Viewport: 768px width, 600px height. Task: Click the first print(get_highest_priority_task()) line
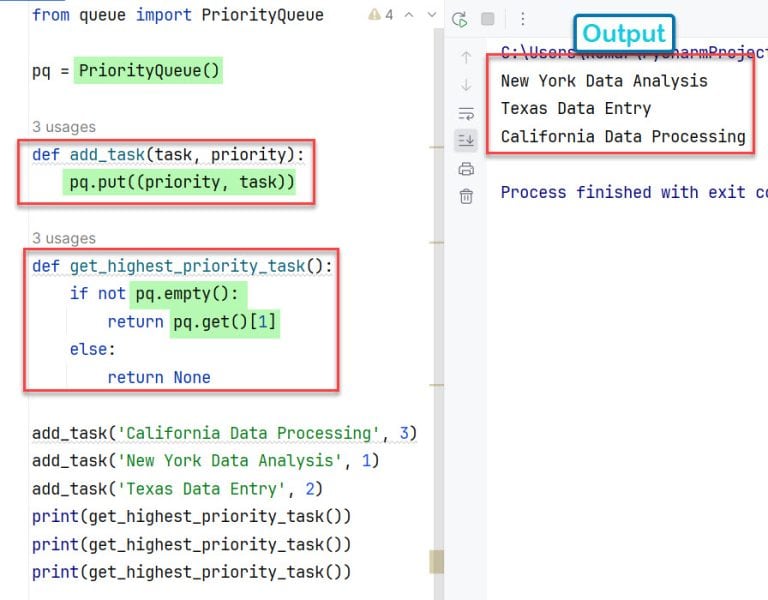coord(192,517)
